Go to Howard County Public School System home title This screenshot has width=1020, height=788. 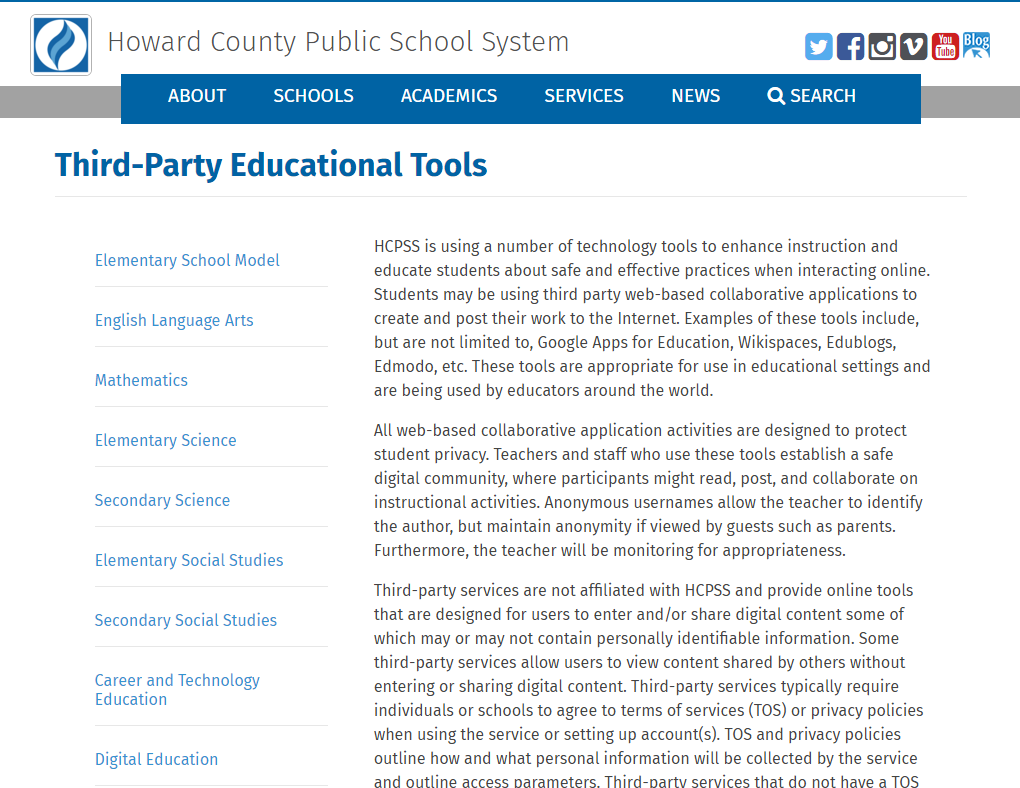[x=338, y=42]
